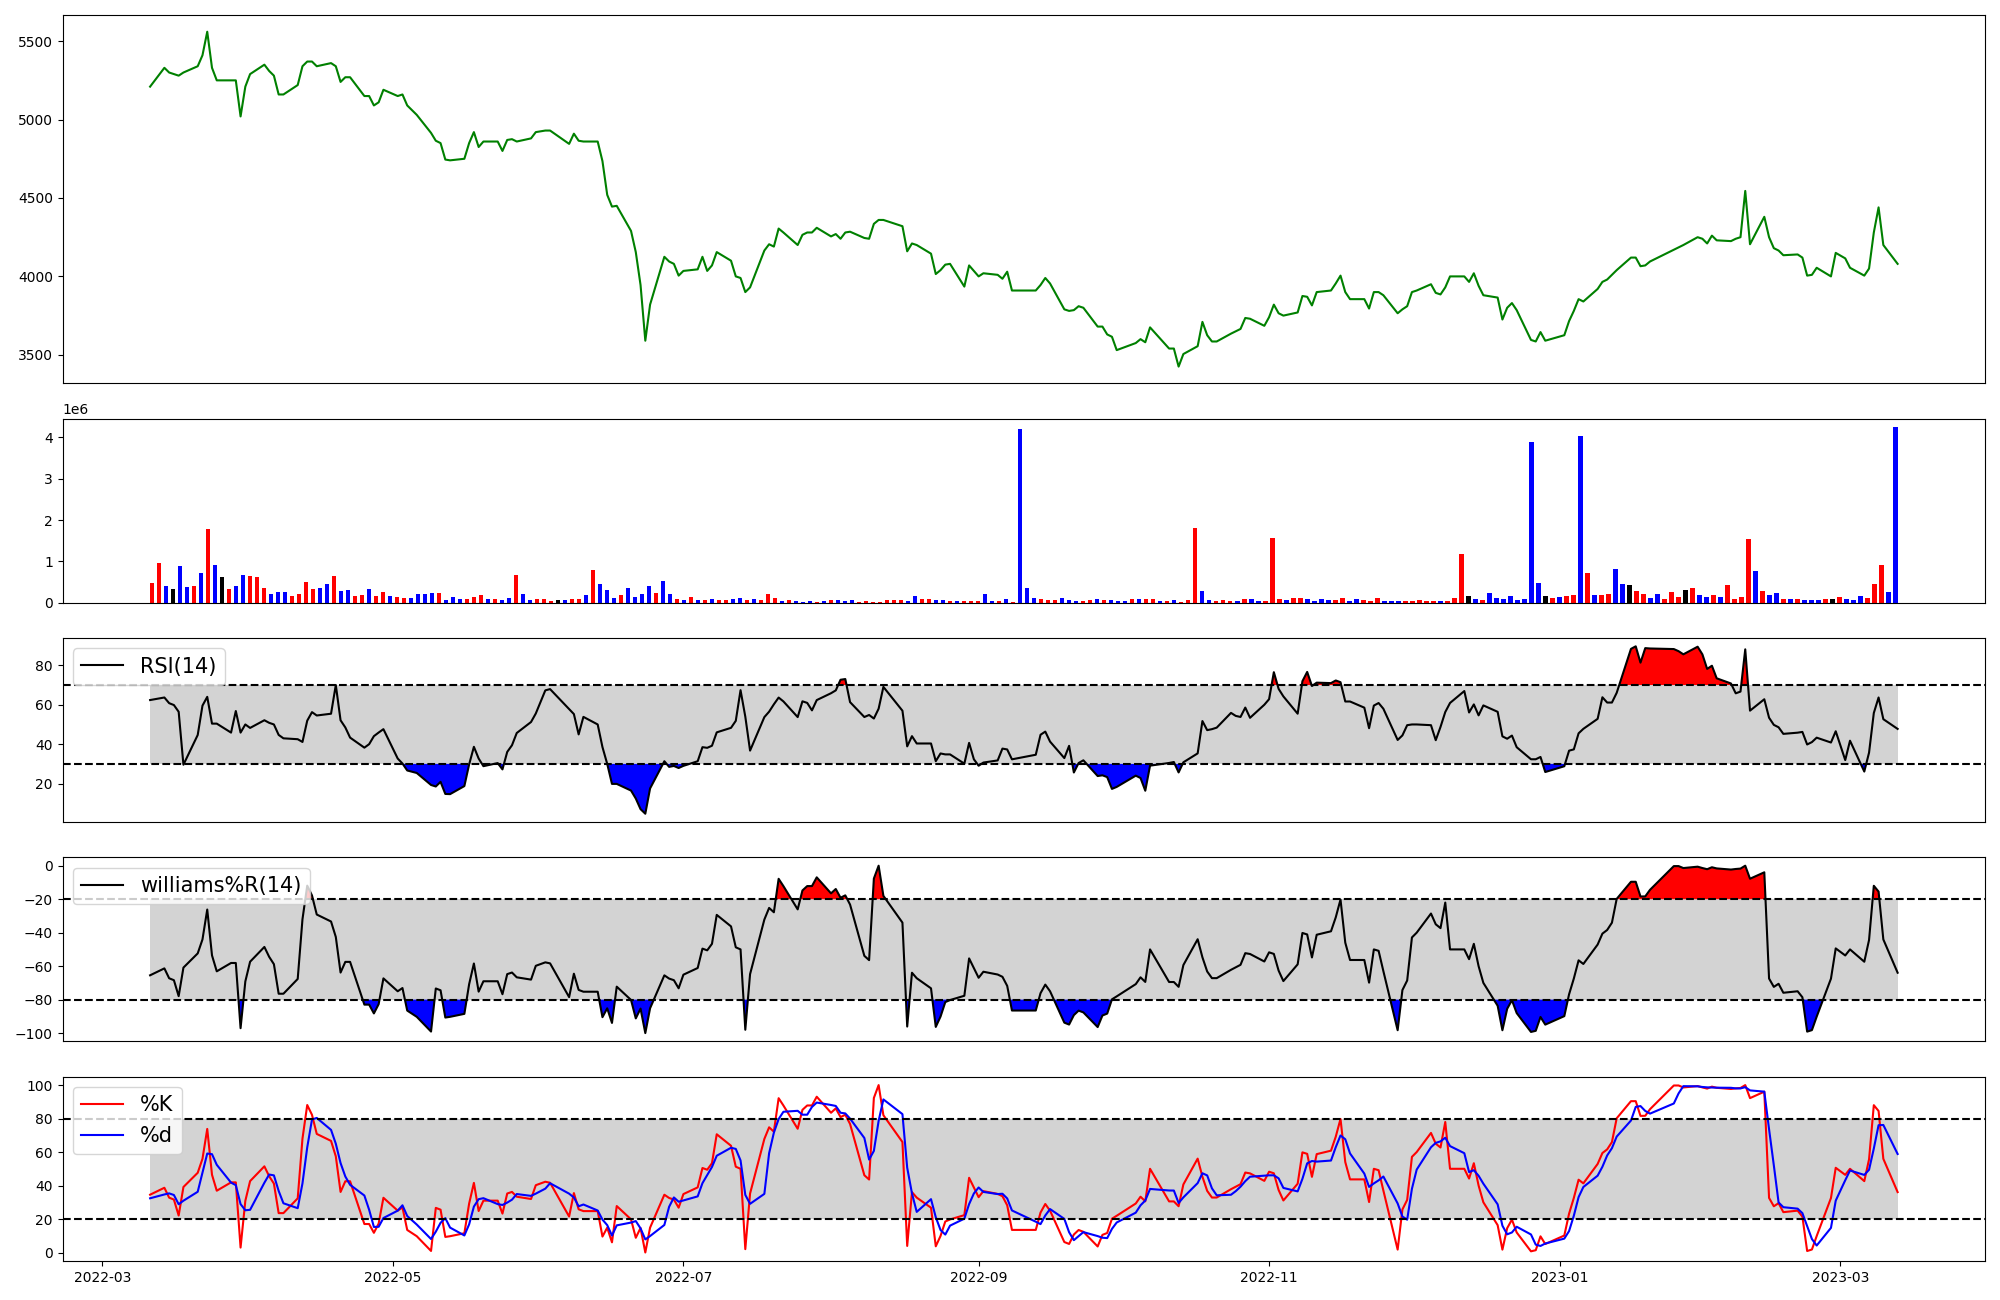Click the 2022-09 date axis label
Screen dimensions: 2000x1300
pos(979,1277)
